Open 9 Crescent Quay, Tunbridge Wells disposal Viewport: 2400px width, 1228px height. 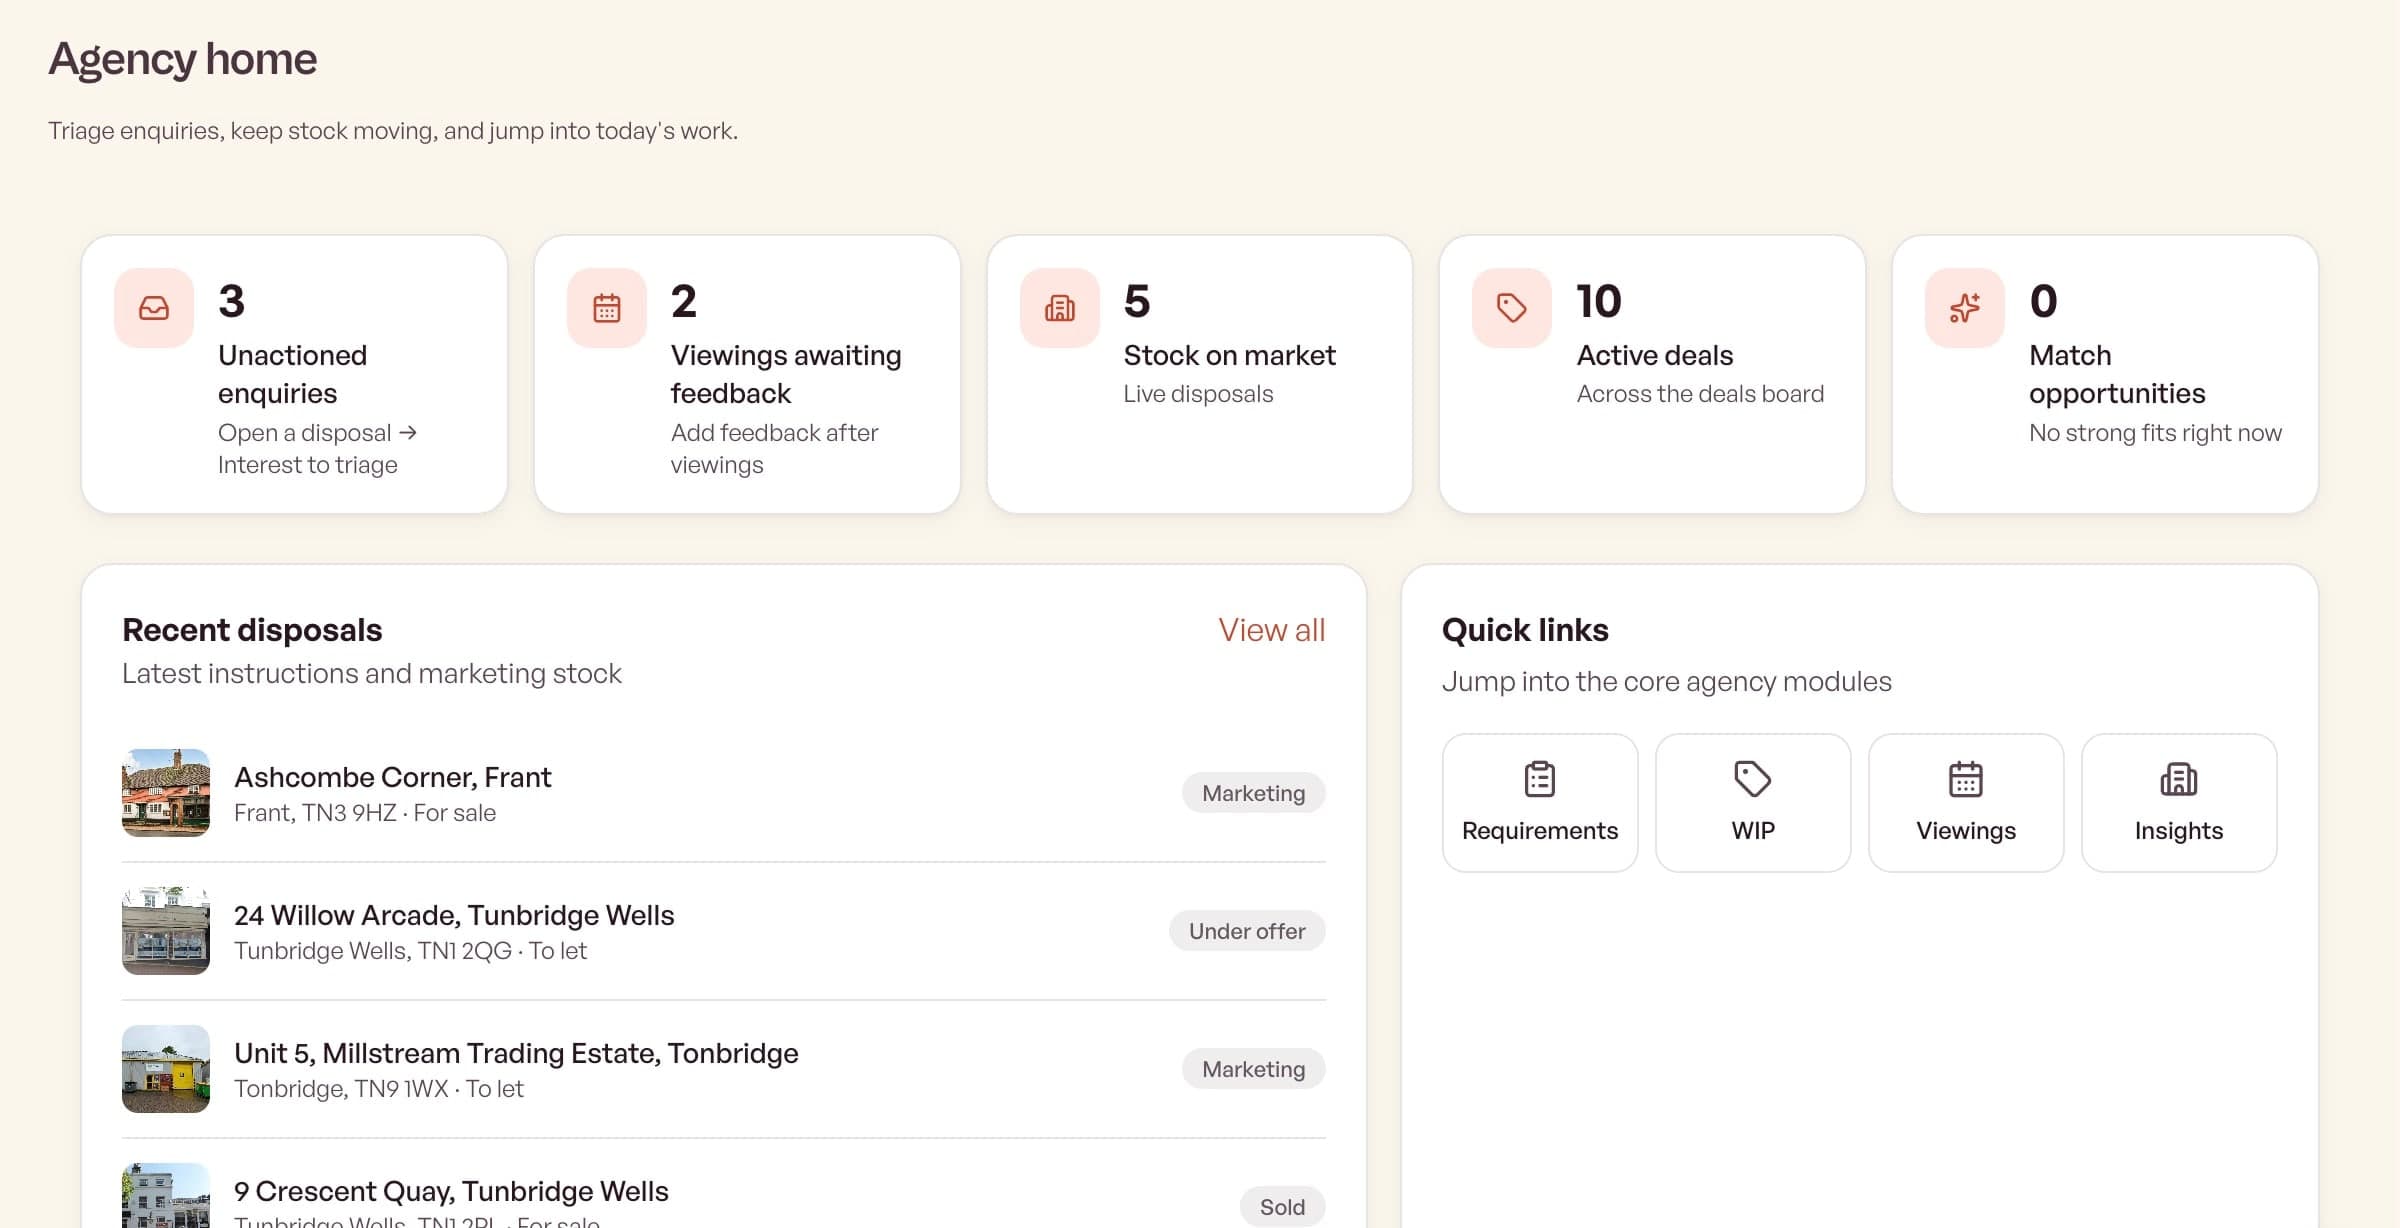tap(724, 1184)
